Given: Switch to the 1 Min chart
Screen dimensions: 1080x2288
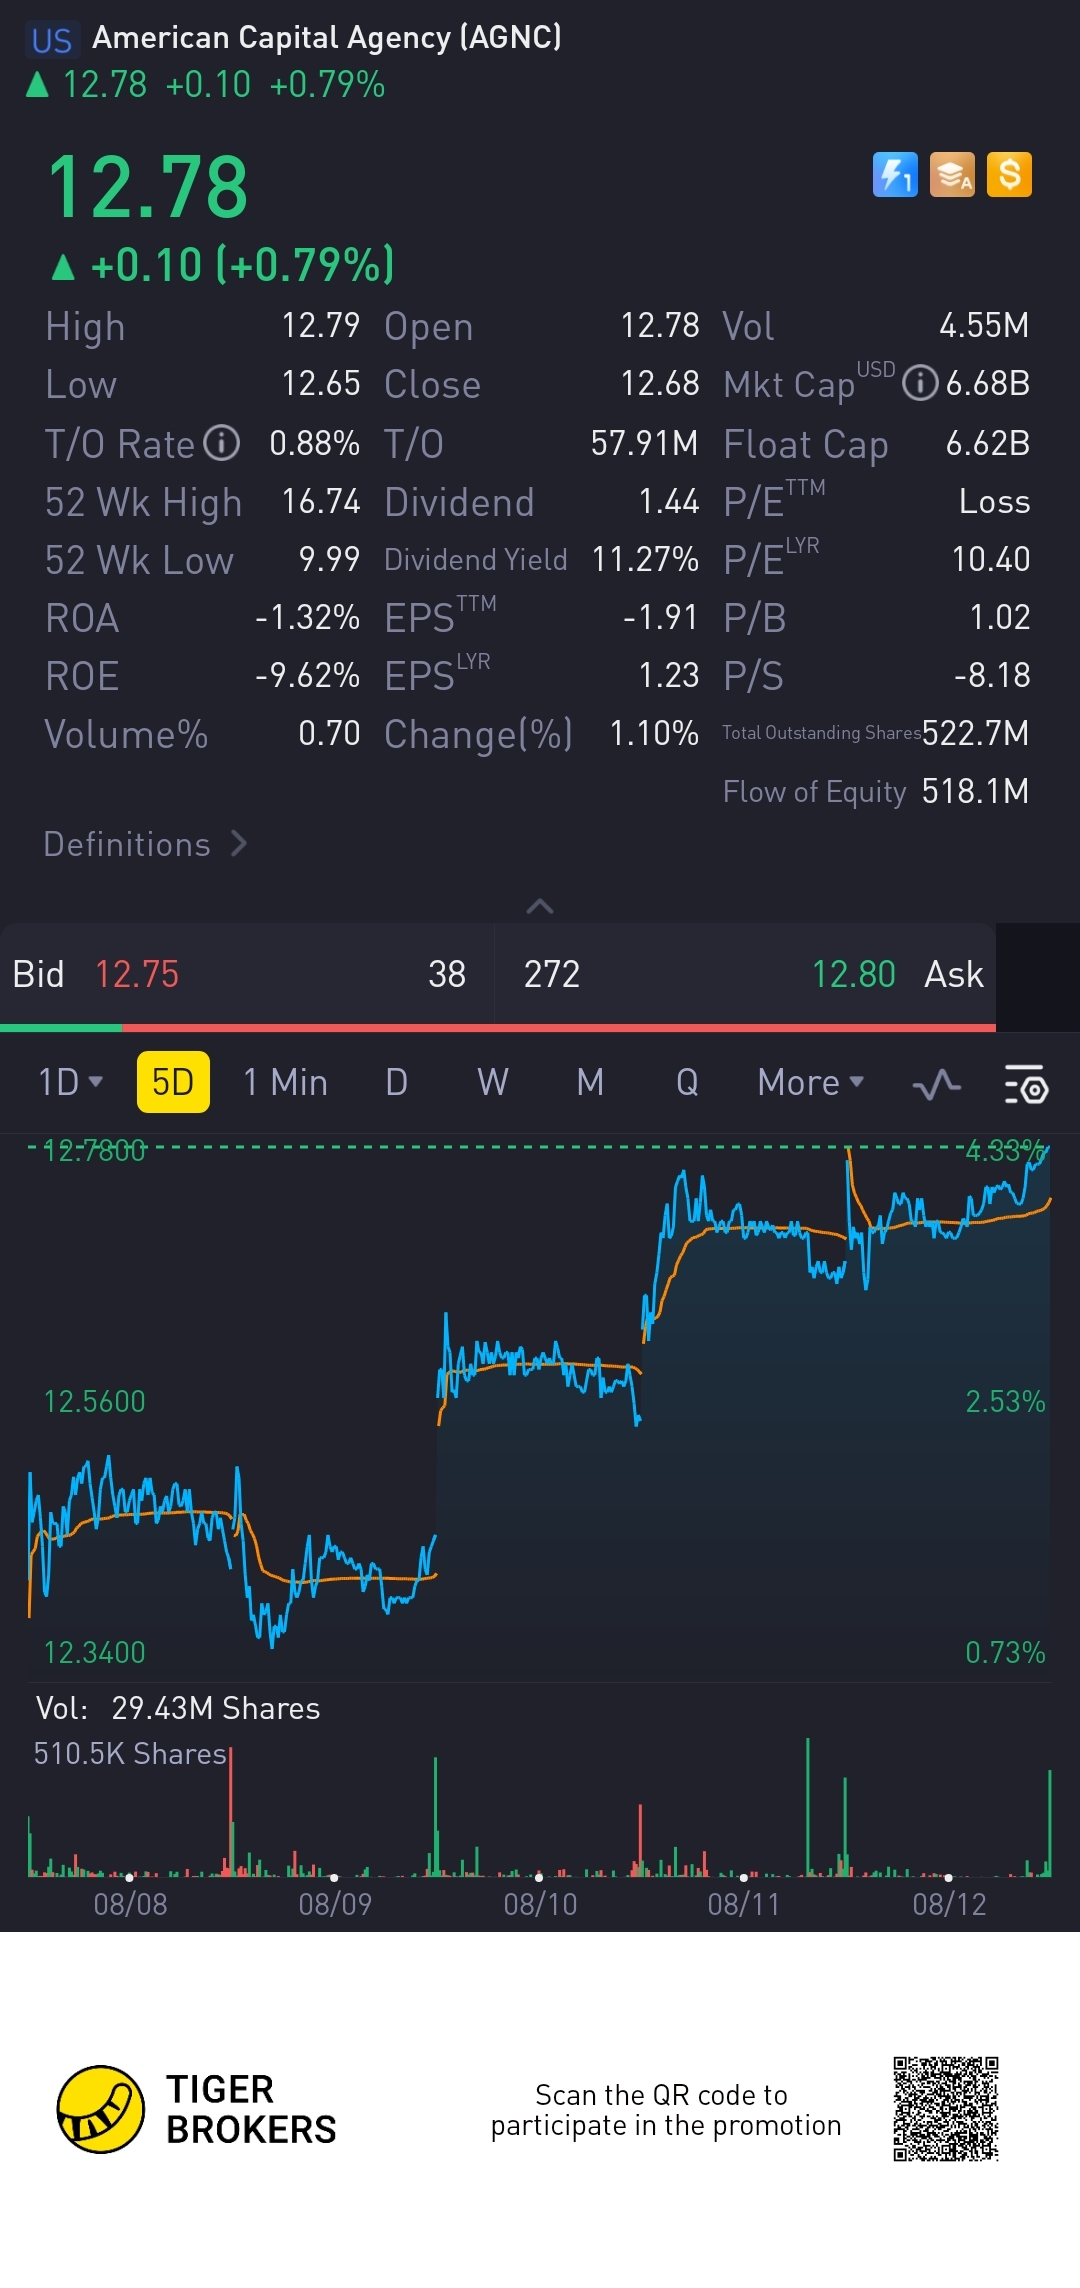Looking at the screenshot, I should (285, 1082).
